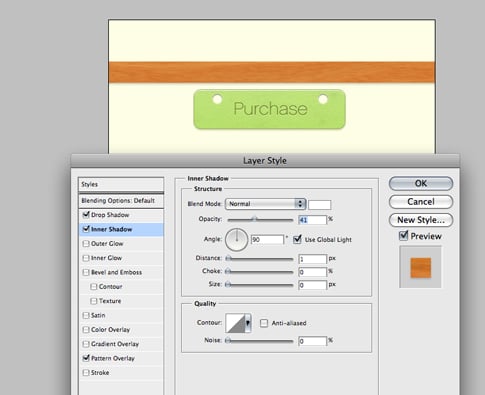
Task: Enable the Color Overlay checkbox
Action: pyautogui.click(x=86, y=330)
